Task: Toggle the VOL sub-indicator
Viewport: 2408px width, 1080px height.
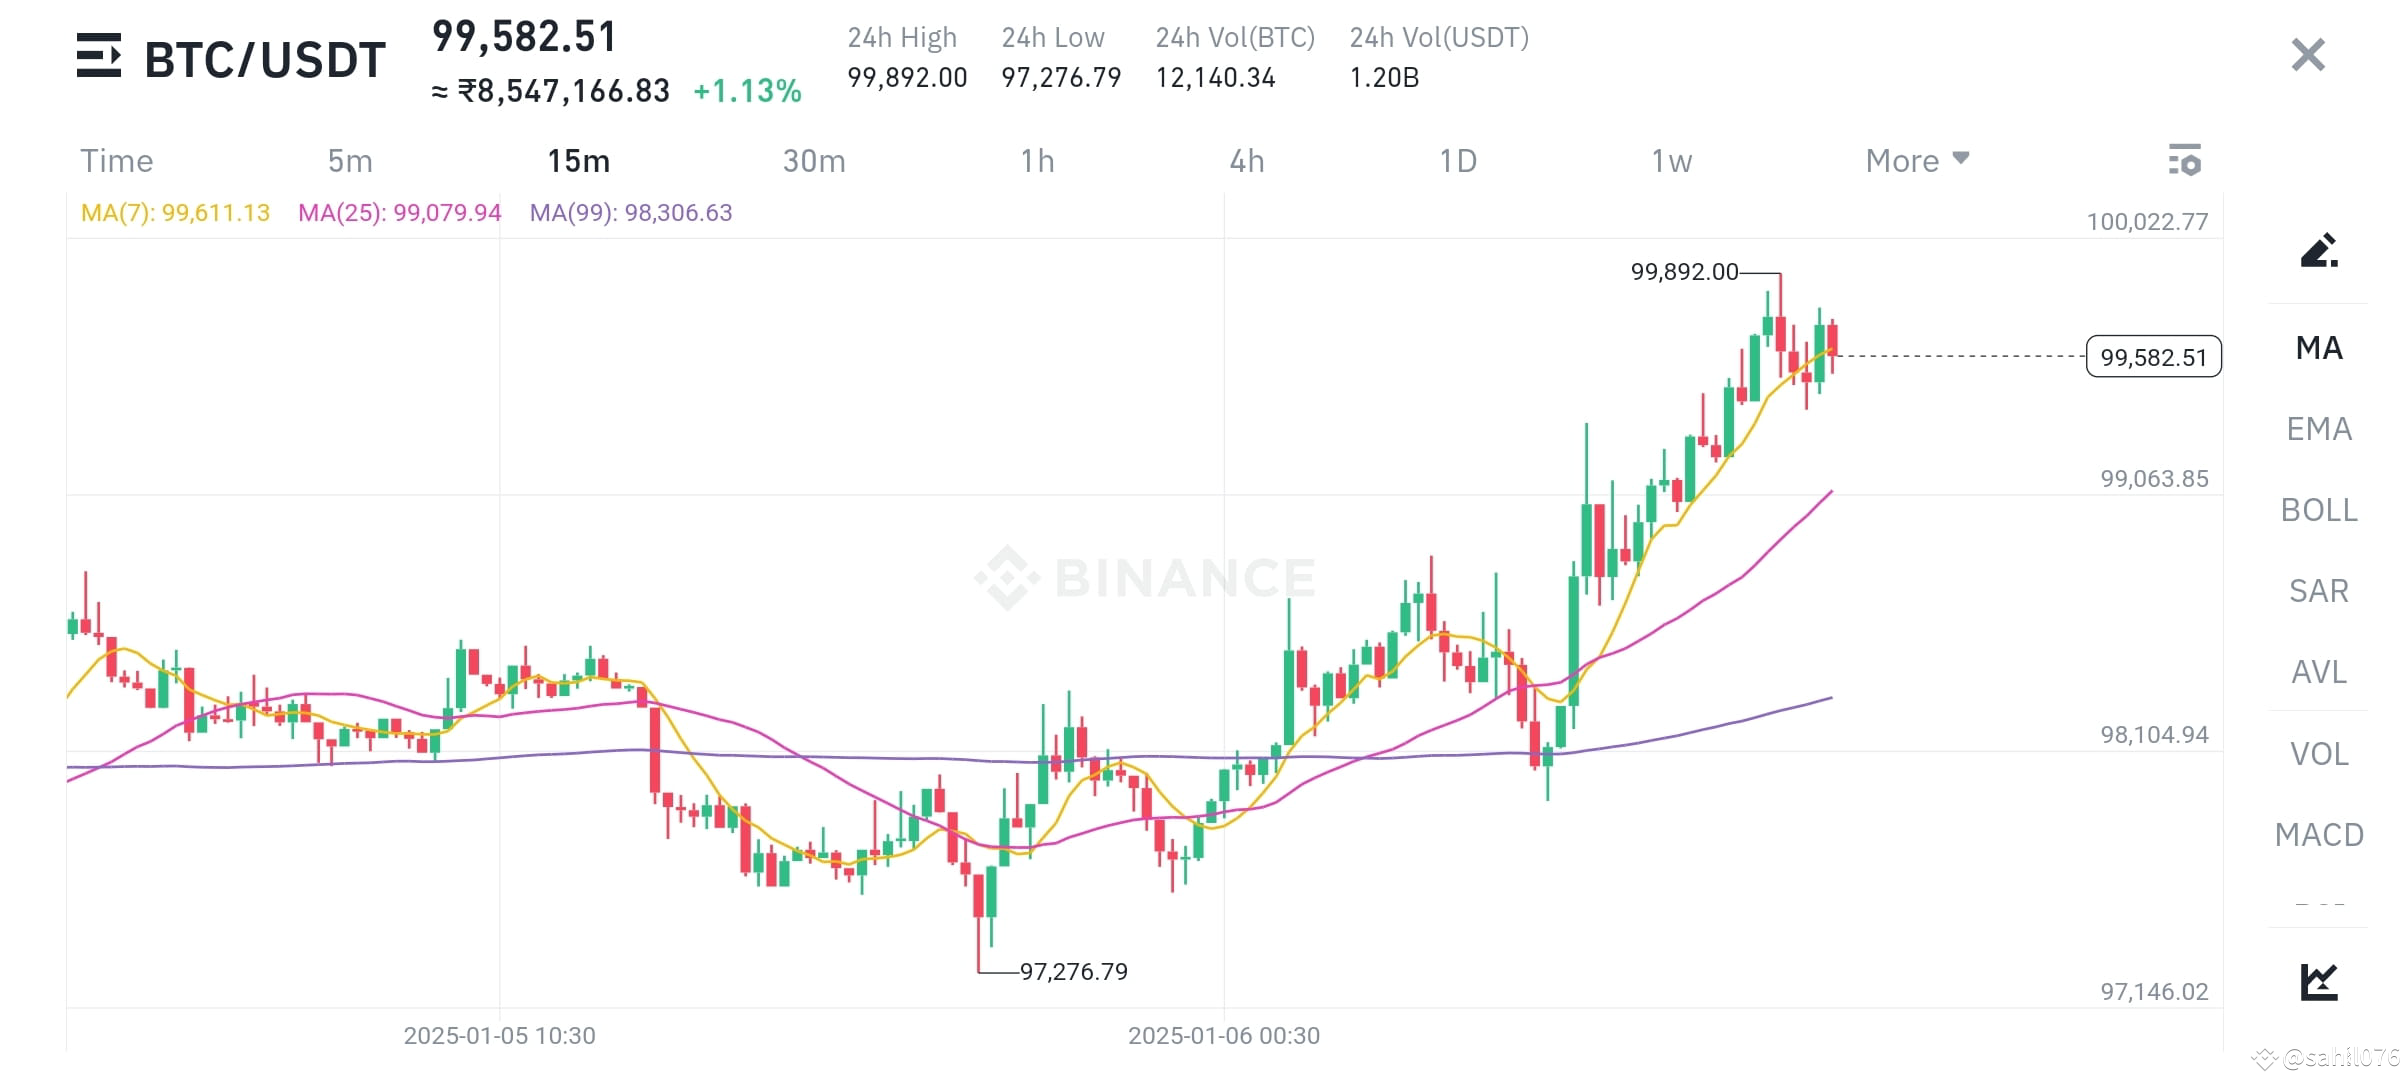Action: tap(2319, 754)
